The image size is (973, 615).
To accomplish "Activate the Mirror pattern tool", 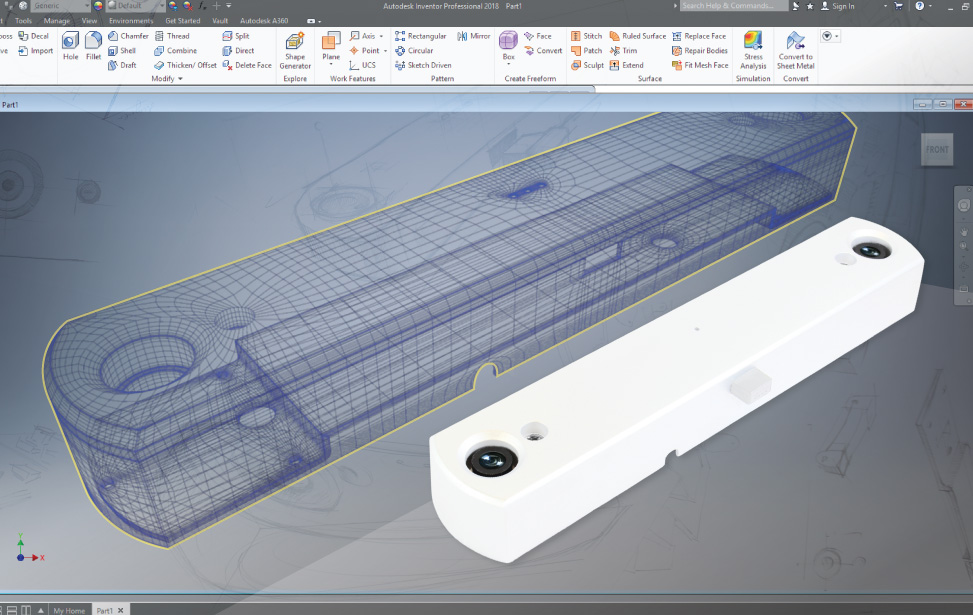I will (474, 36).
